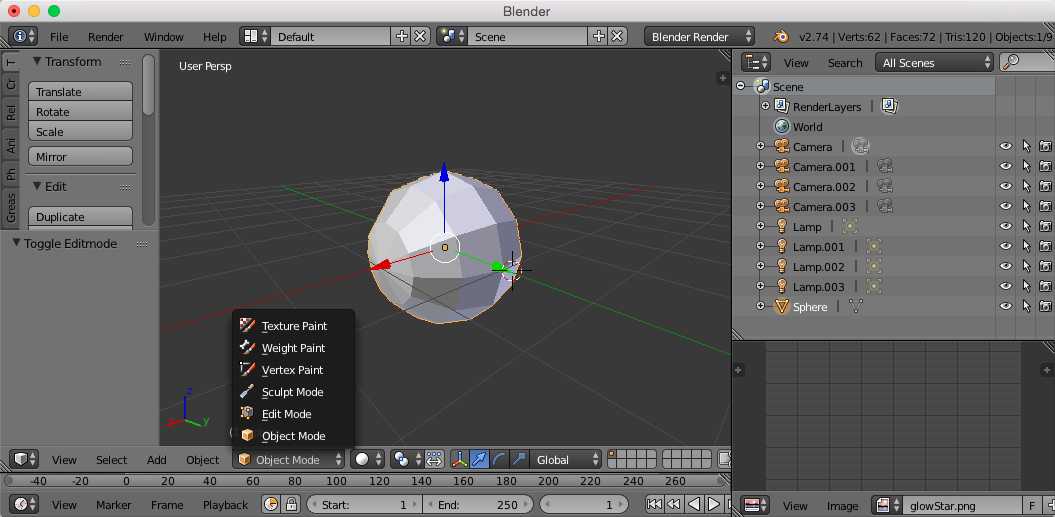Click the Lamp.003 lamp data icon

(873, 286)
